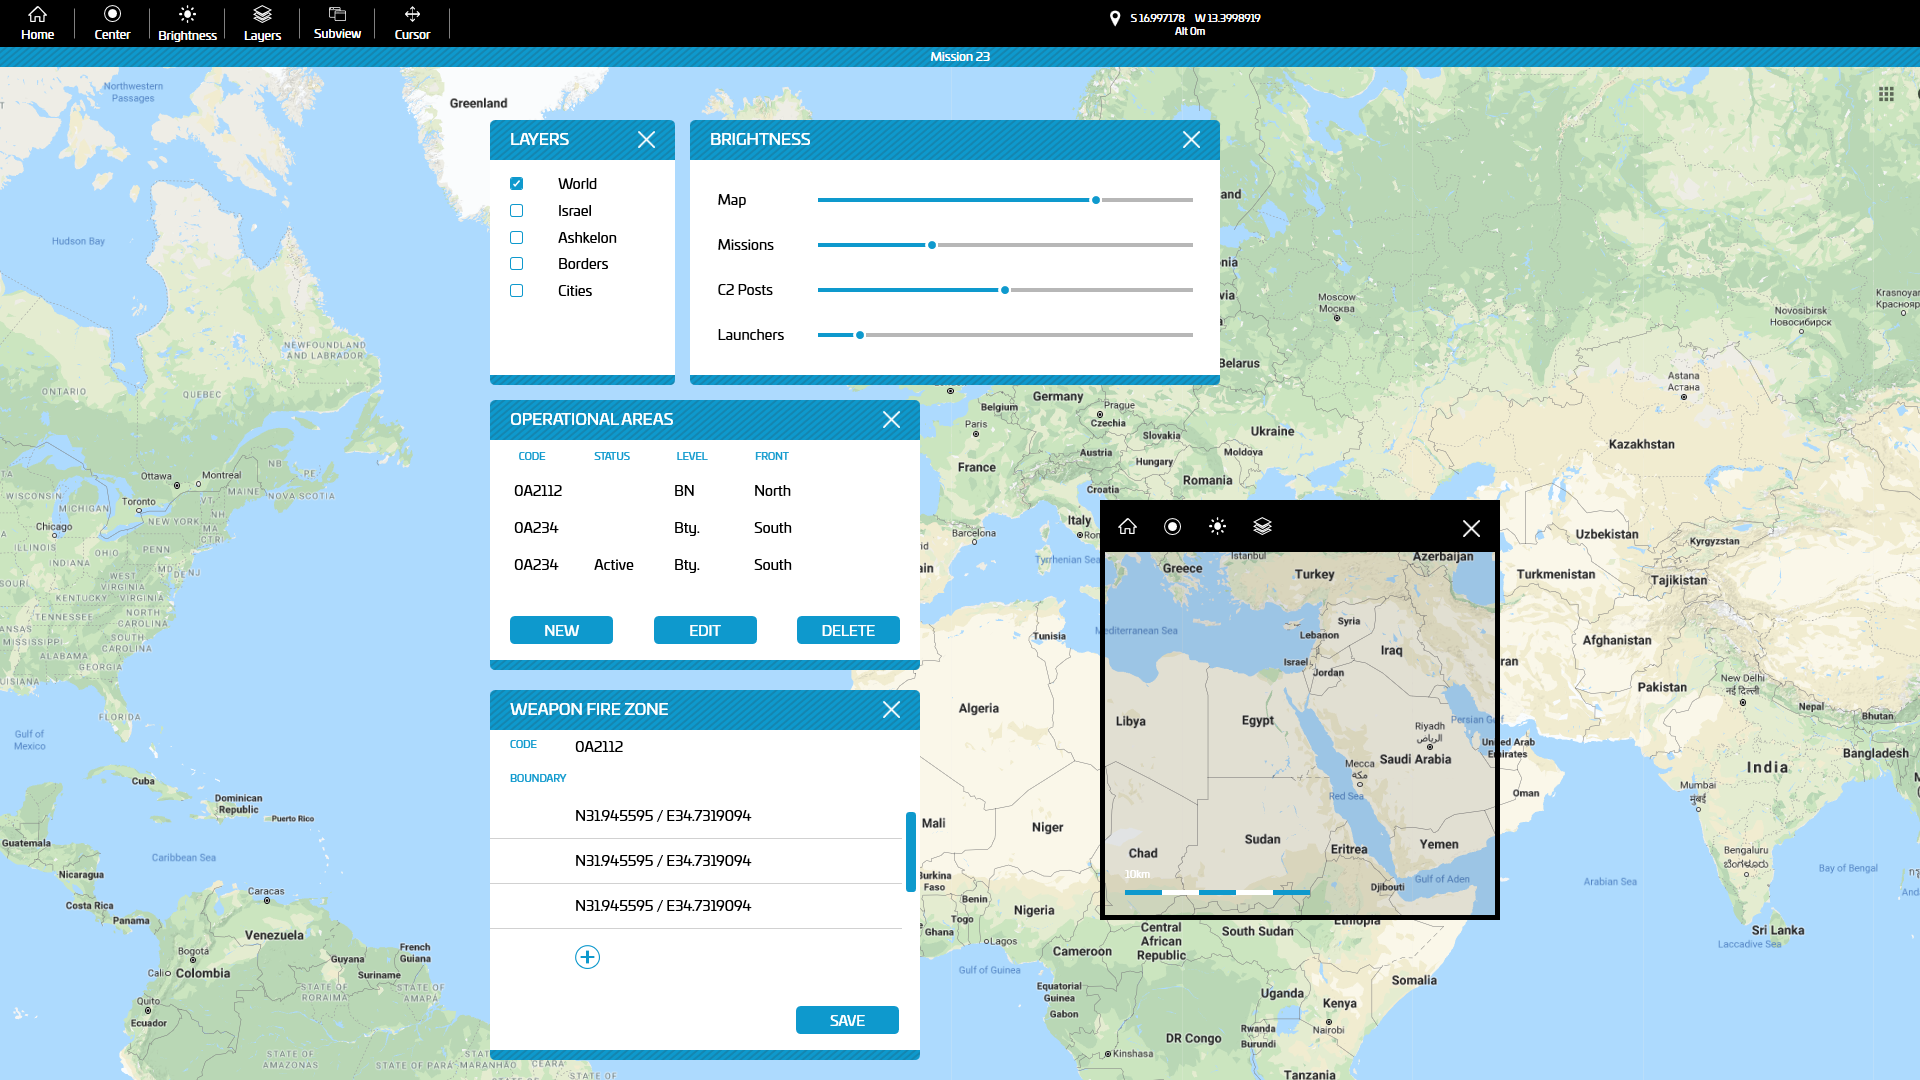Image resolution: width=1920 pixels, height=1080 pixels.
Task: Click the Egypt label in subview map
Action: point(1258,720)
